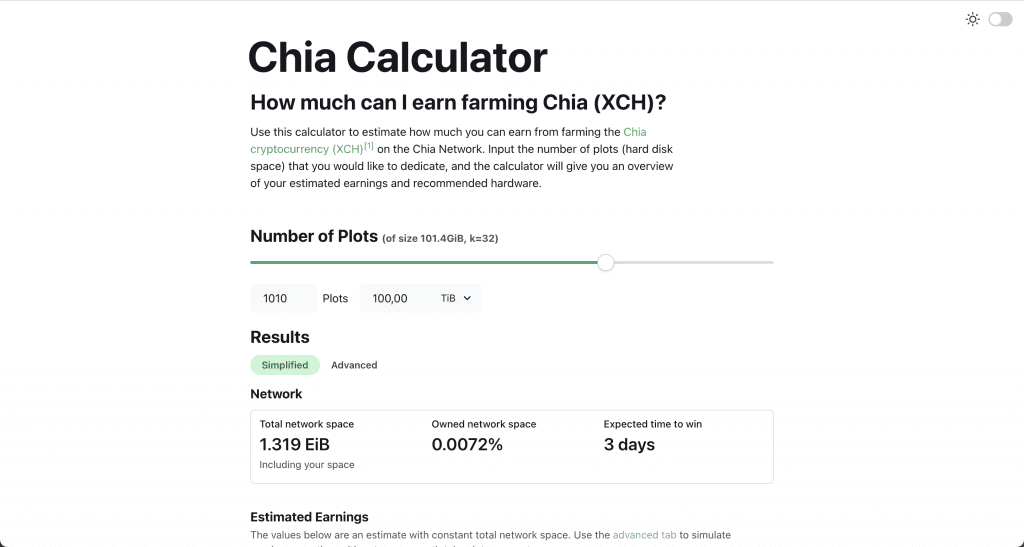Image resolution: width=1024 pixels, height=547 pixels.
Task: Open the Chia cryptocurrency (XCH) link
Action: (448, 140)
